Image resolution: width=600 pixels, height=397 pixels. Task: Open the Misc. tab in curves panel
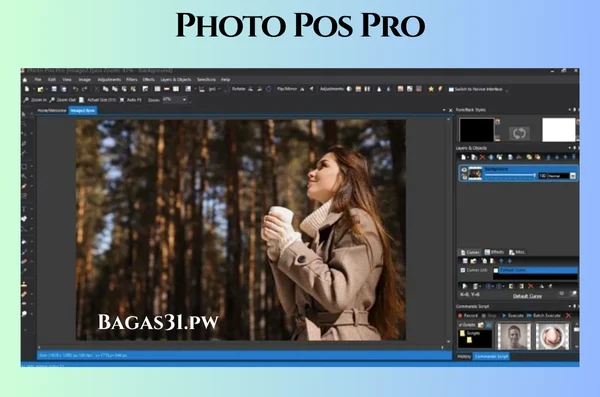pos(517,252)
